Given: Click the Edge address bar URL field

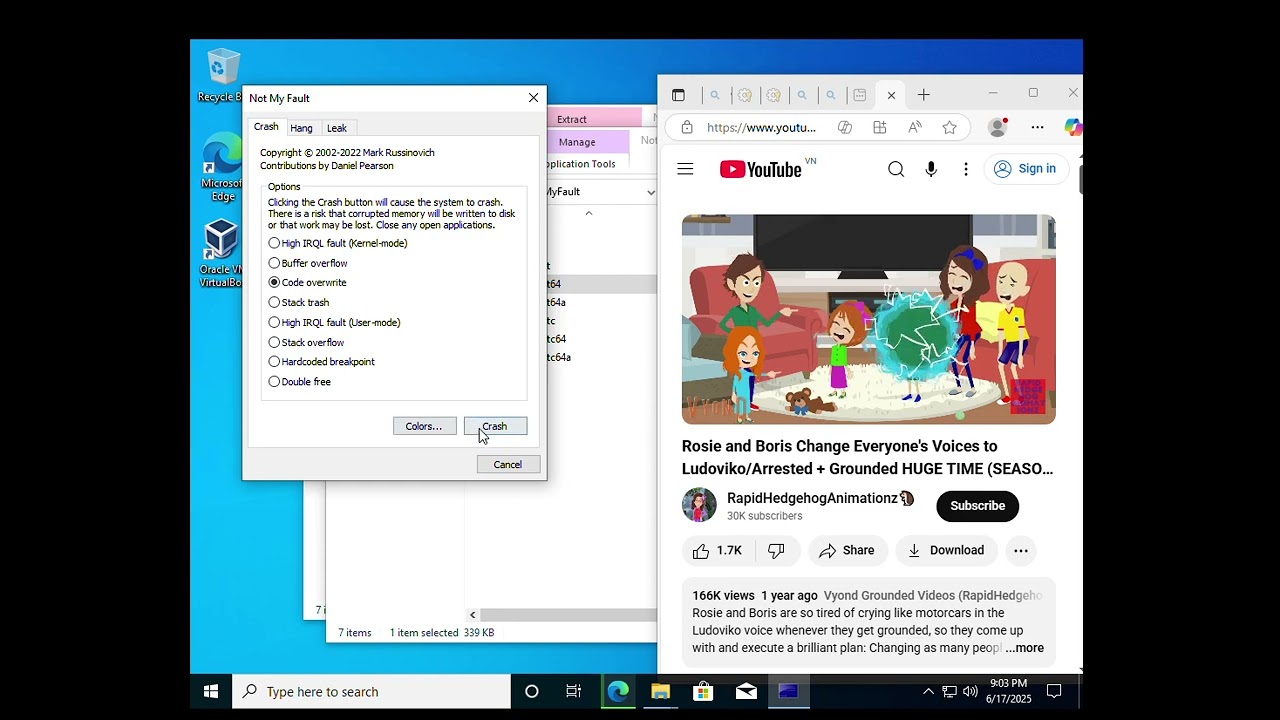Looking at the screenshot, I should [x=761, y=127].
